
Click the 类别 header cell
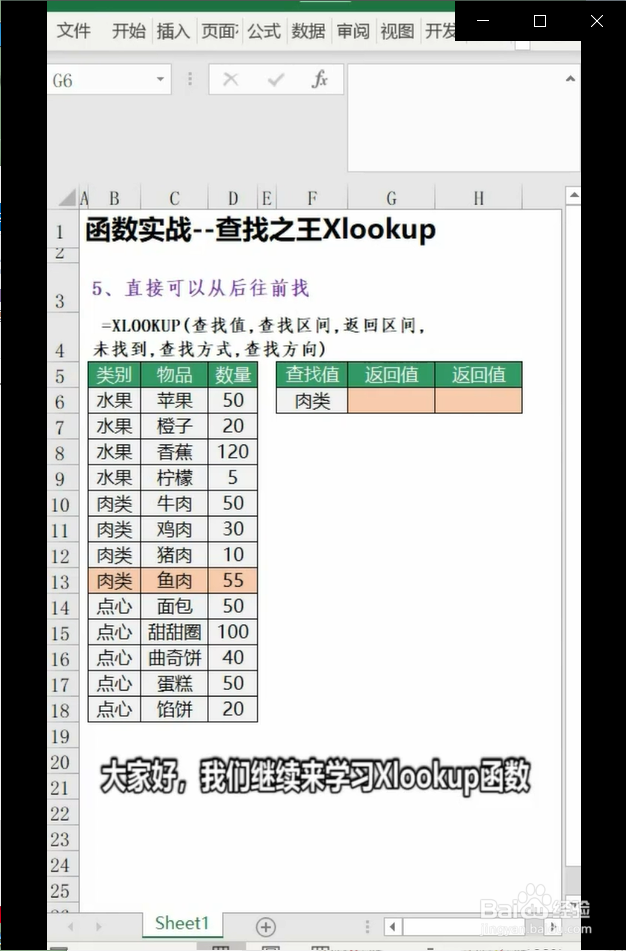pos(114,375)
